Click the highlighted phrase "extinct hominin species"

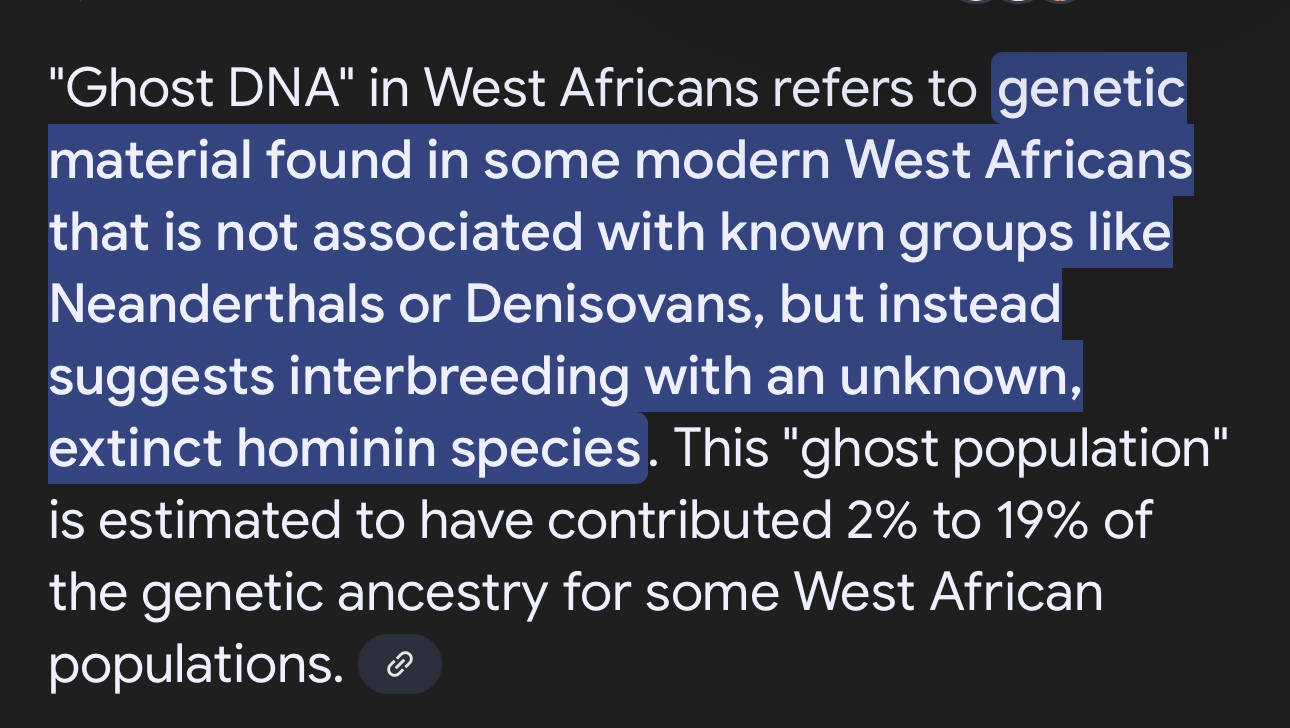coord(345,449)
